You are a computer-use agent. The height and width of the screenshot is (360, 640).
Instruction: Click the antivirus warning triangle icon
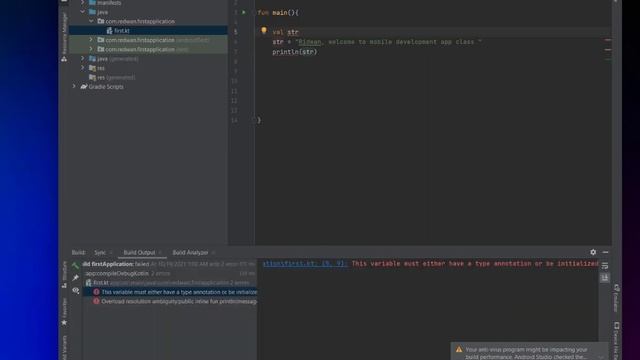459,350
